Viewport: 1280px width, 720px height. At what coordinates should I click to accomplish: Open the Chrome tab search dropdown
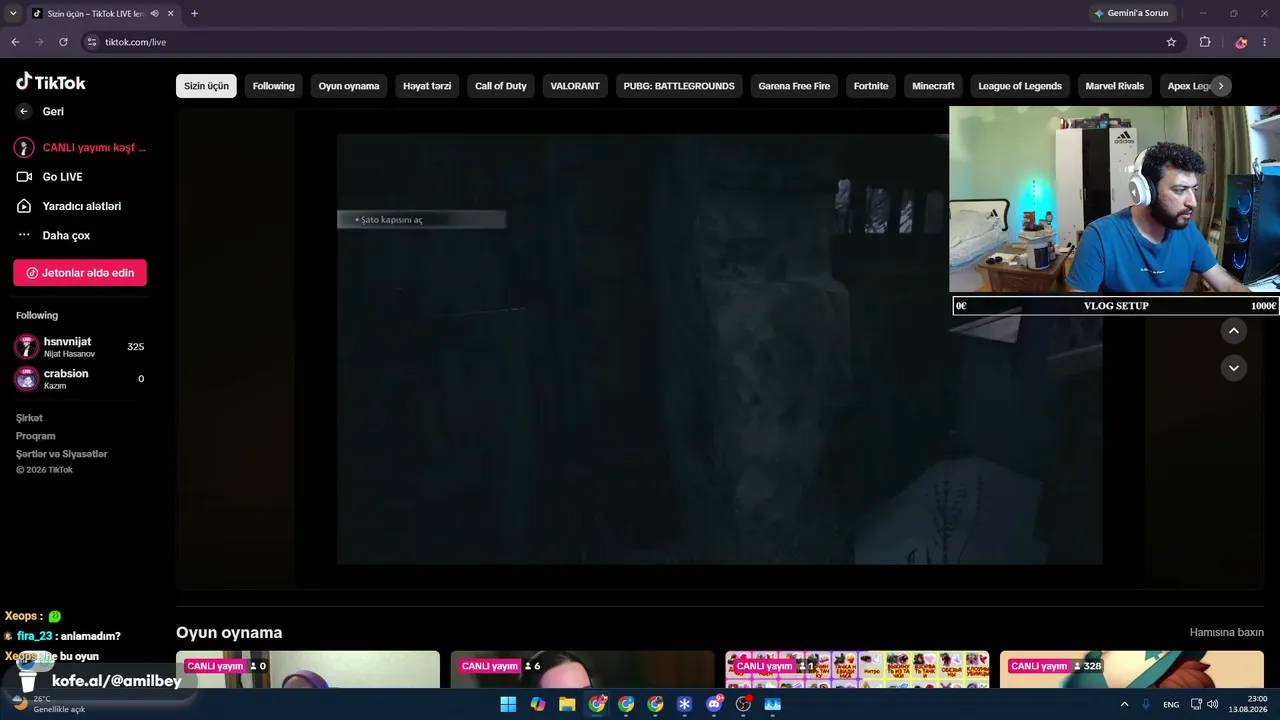13,13
